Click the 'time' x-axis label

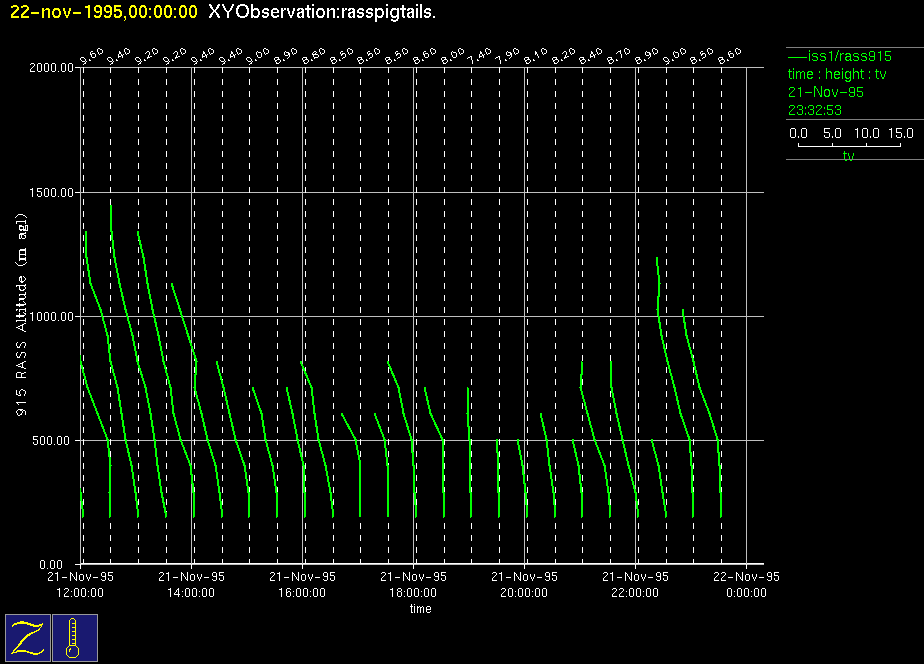(420, 609)
